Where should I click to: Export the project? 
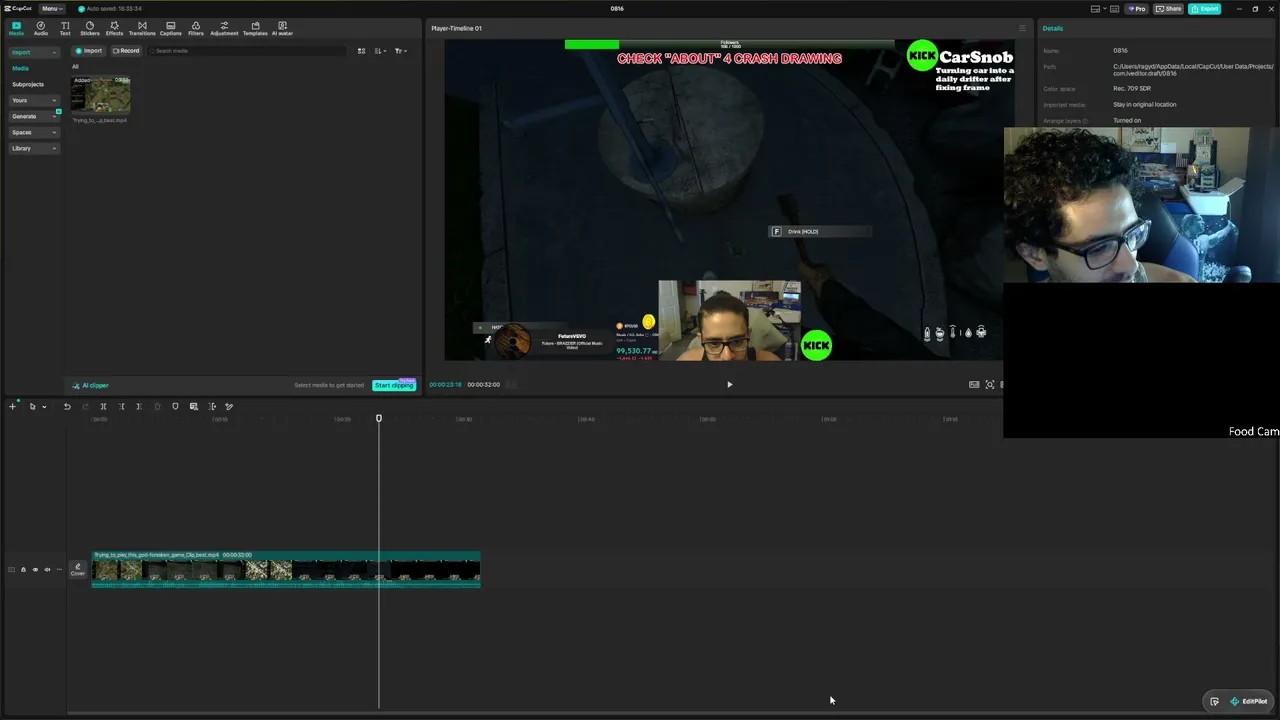click(1205, 9)
